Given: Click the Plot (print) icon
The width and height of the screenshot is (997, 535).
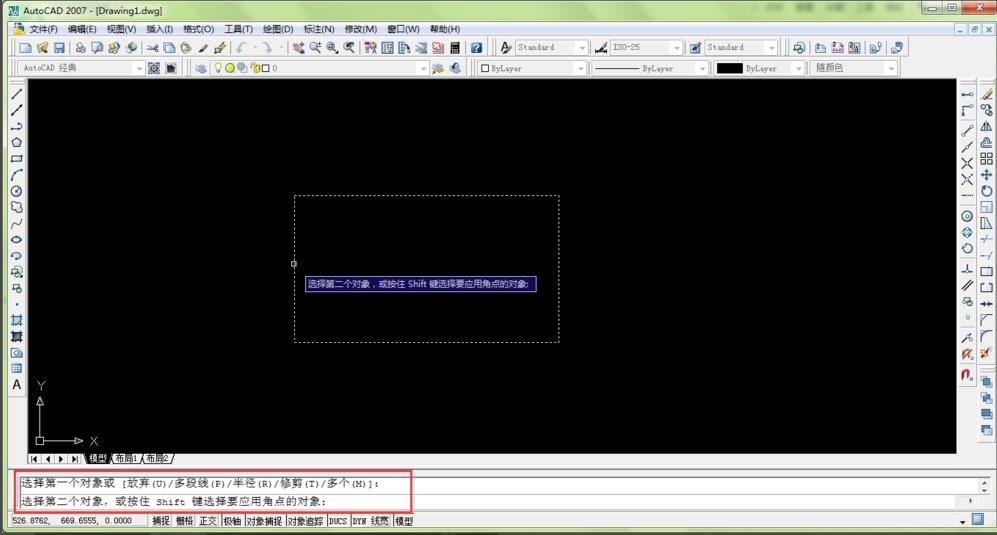Looking at the screenshot, I should tap(80, 48).
